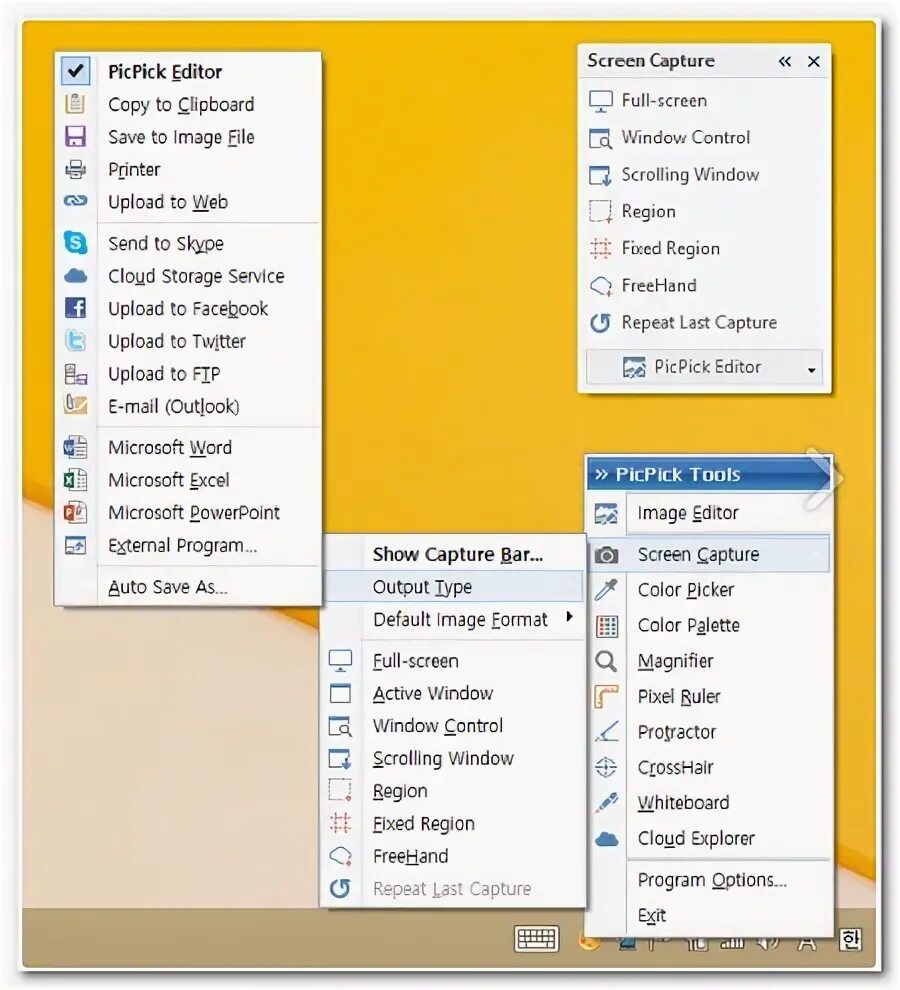This screenshot has width=900, height=990.
Task: Expand Default Image Format submenu arrow
Action: [570, 617]
